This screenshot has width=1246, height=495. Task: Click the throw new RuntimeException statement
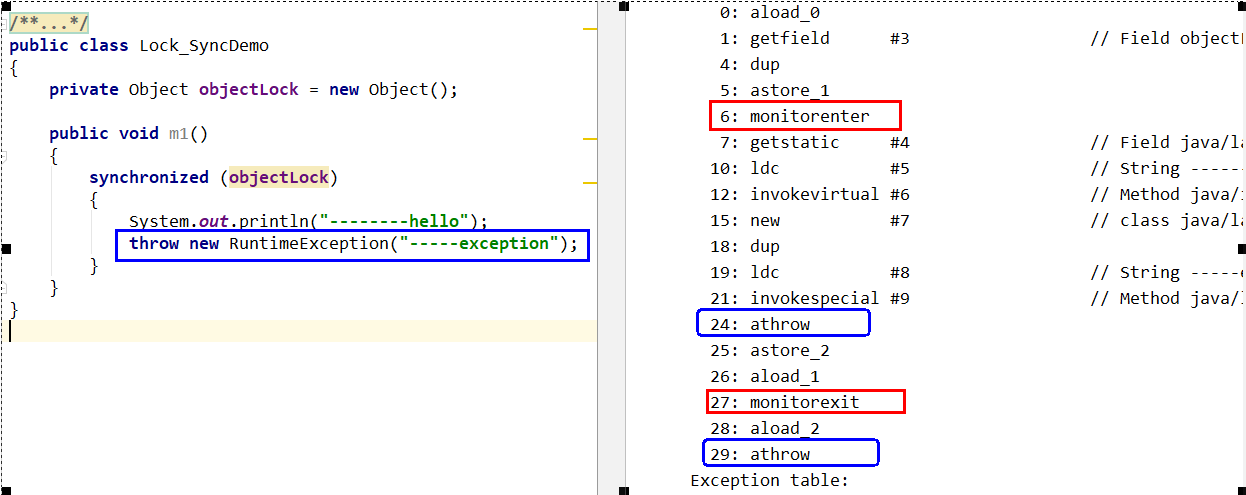[x=352, y=244]
